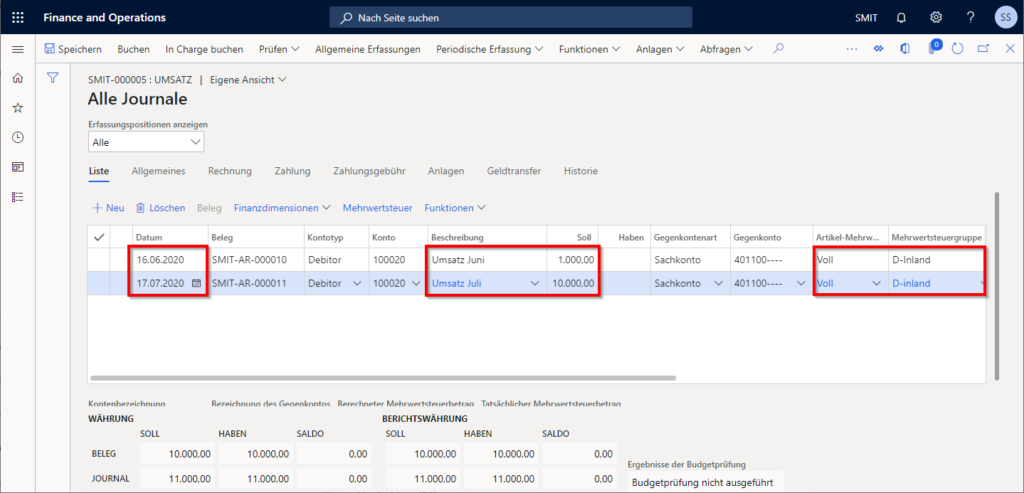Add a new line with Neu
The height and width of the screenshot is (493, 1024).
[108, 208]
